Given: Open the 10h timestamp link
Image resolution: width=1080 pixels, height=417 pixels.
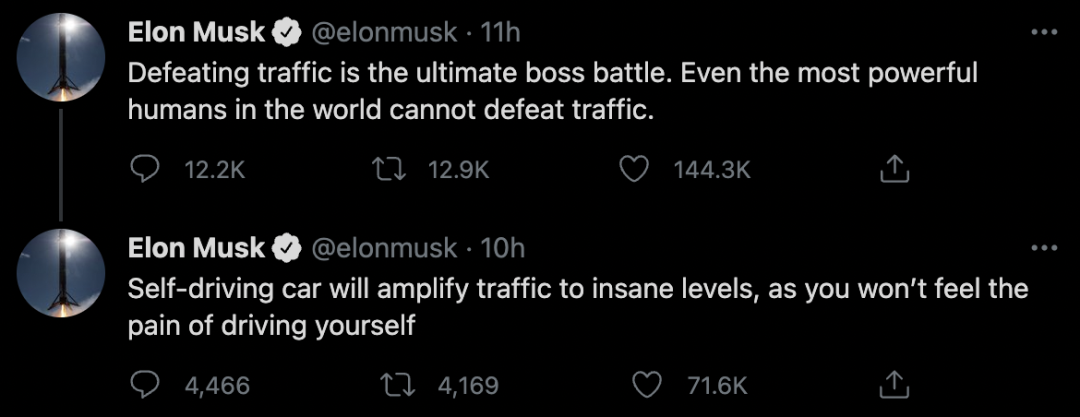Looking at the screenshot, I should [x=502, y=247].
